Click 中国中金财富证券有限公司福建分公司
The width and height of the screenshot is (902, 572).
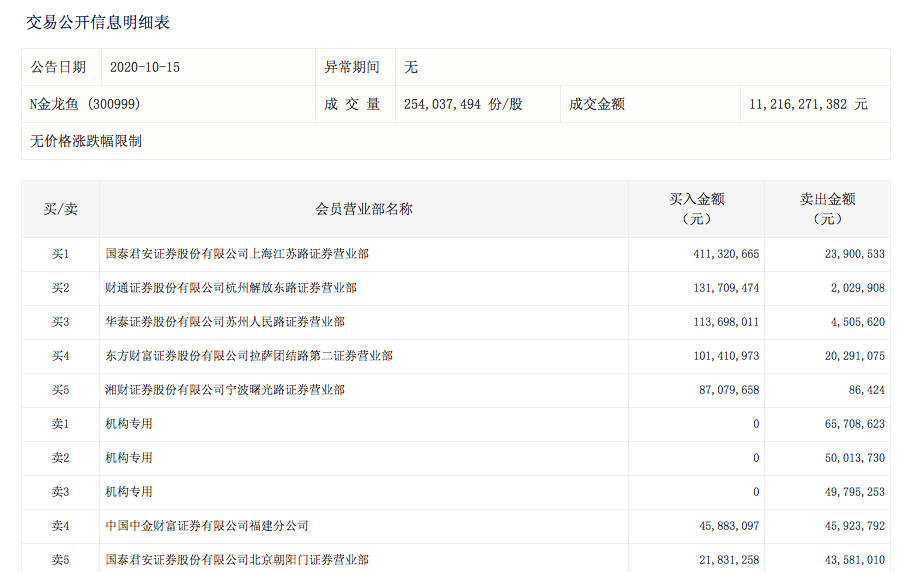(x=207, y=525)
